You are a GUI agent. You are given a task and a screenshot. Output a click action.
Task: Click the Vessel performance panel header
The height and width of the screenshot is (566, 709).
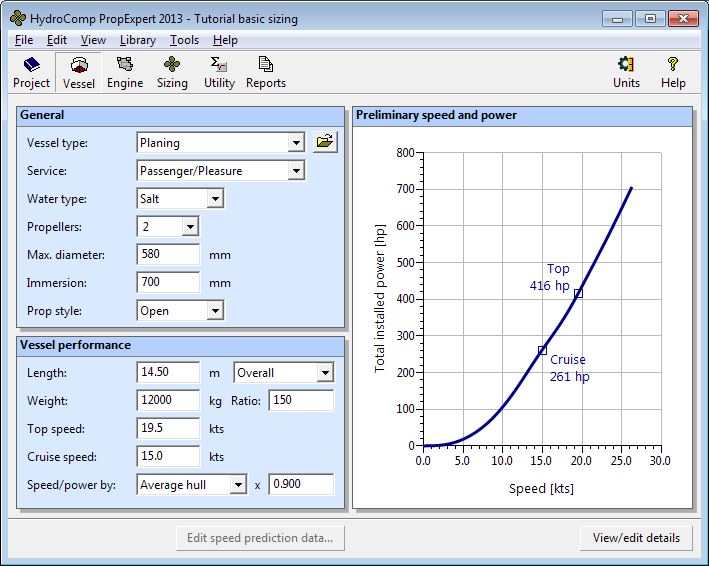click(180, 346)
